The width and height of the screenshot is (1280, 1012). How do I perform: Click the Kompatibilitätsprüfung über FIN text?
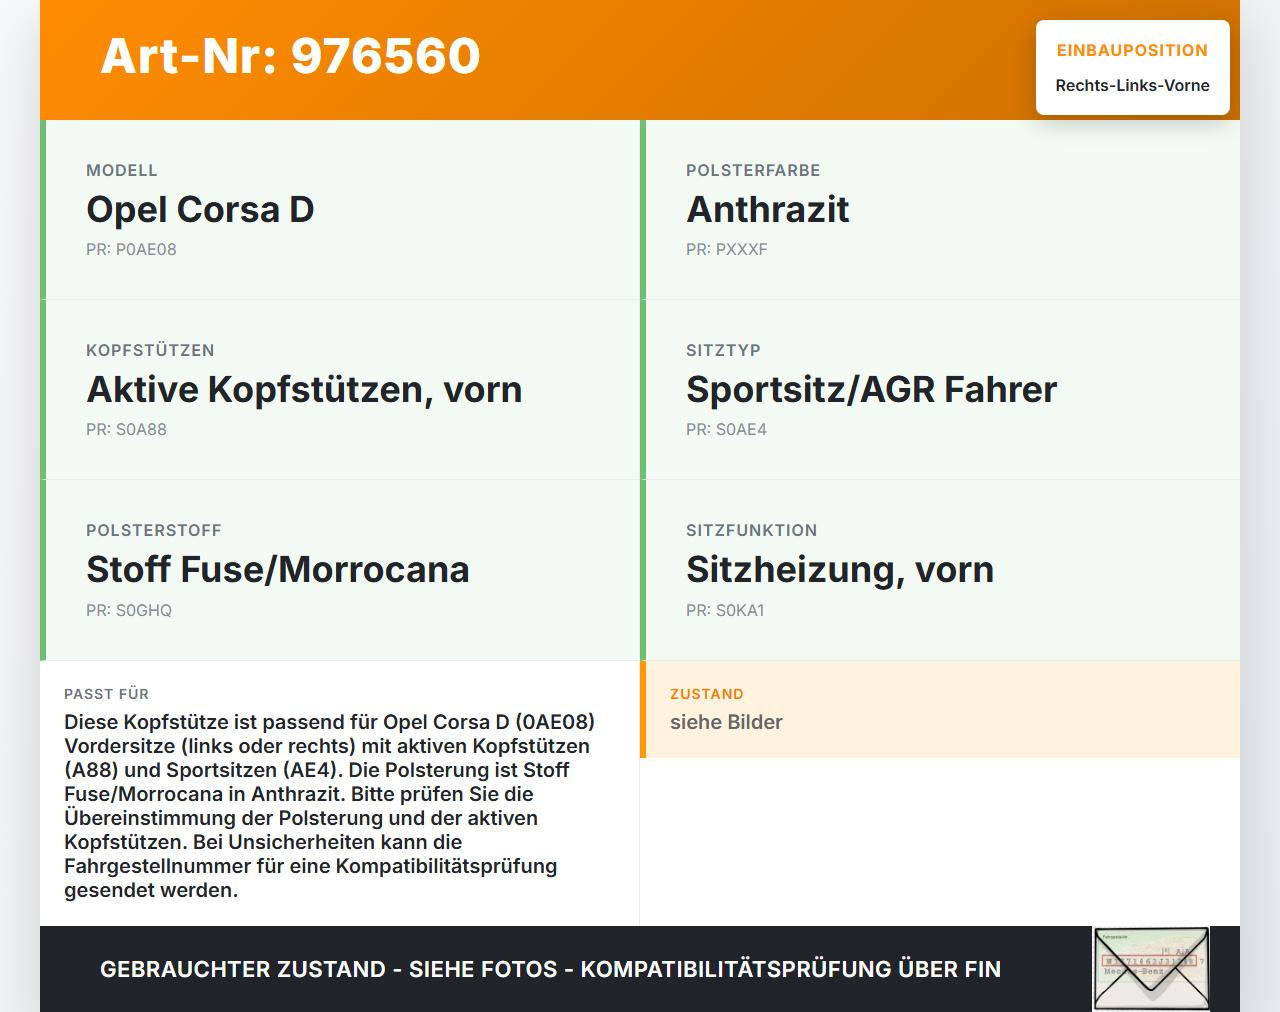pos(795,969)
